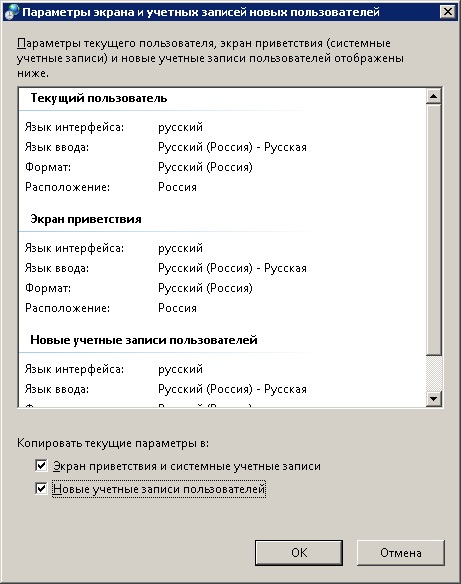Click the scrollbar down arrow
461x584 pixels.
tap(433, 399)
